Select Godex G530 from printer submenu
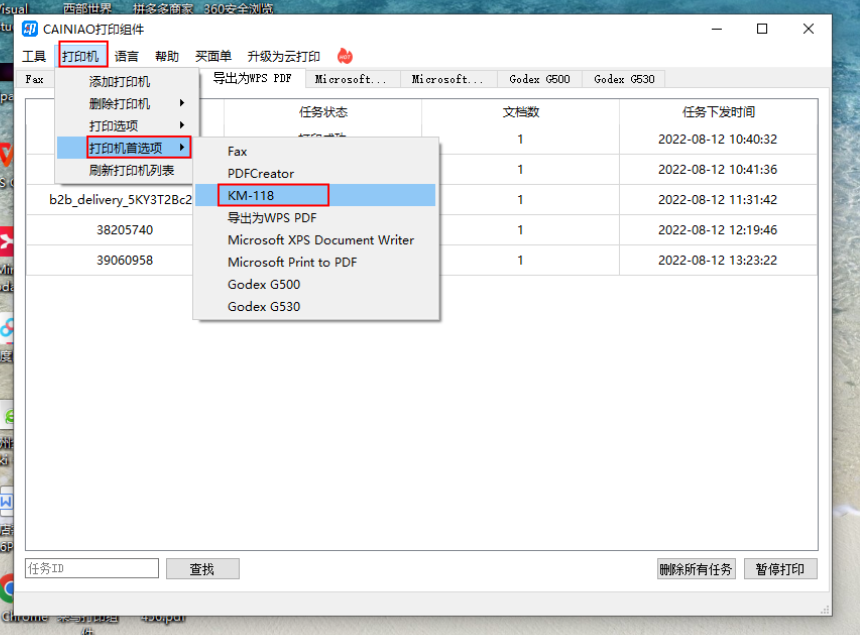Image resolution: width=860 pixels, height=635 pixels. 264,306
